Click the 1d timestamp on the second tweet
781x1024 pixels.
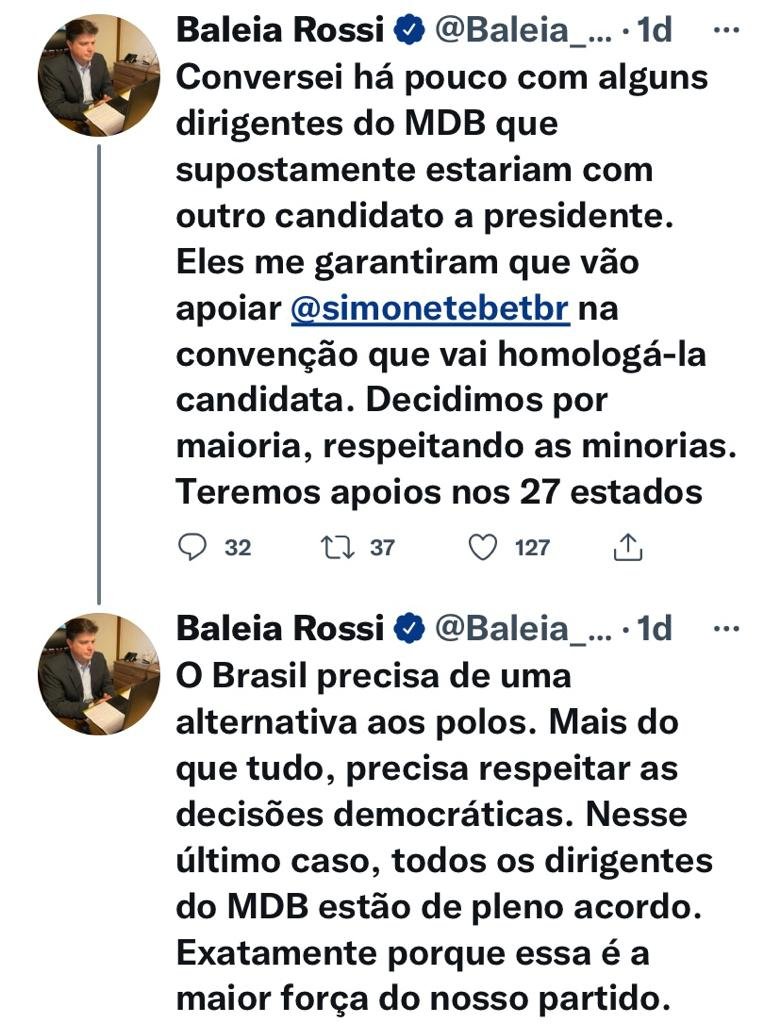pyautogui.click(x=655, y=629)
